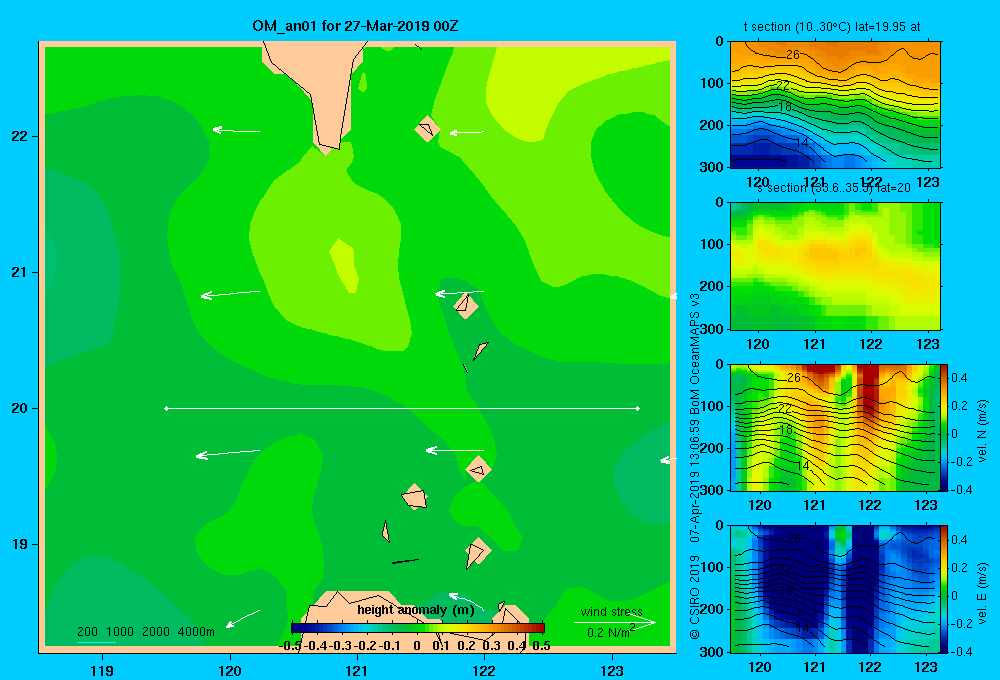1000x680 pixels.
Task: Click longitude label 122 below the main map
Action: click(484, 670)
